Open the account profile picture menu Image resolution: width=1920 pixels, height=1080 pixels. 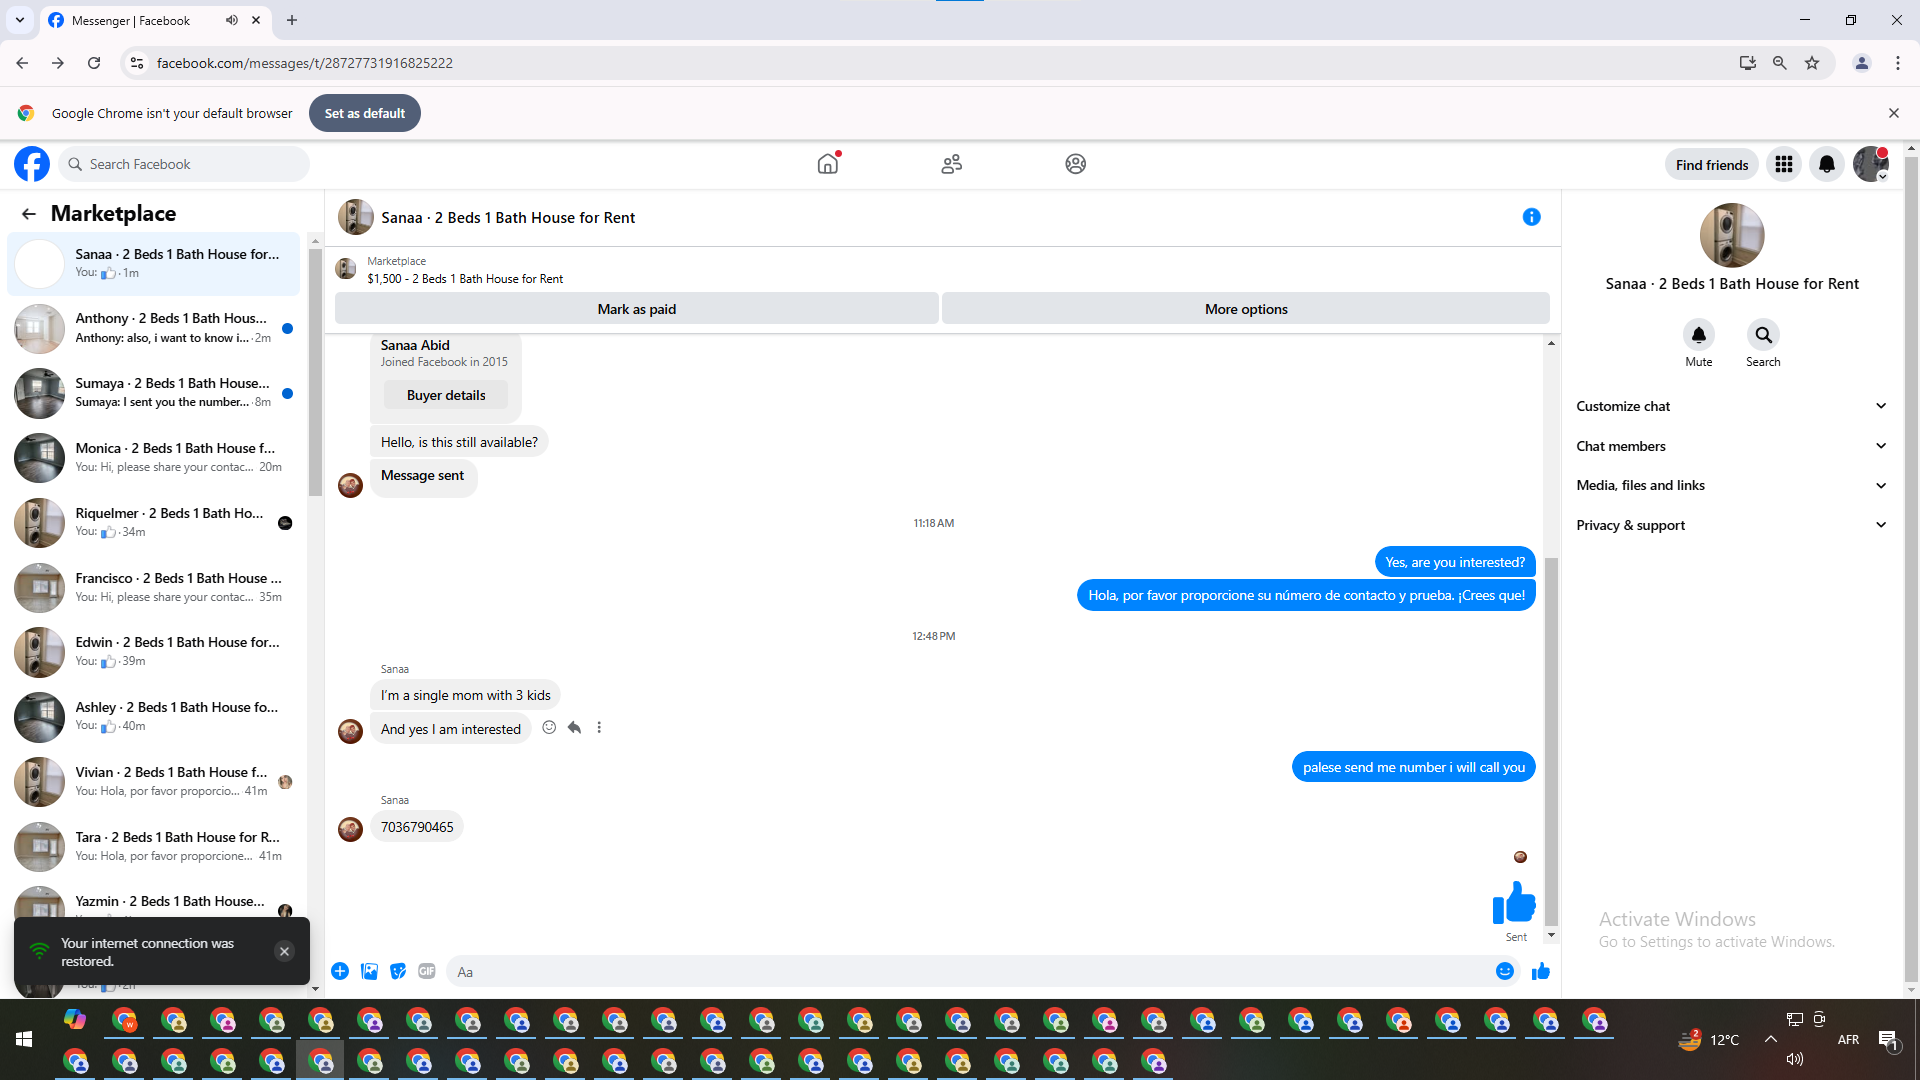point(1871,164)
